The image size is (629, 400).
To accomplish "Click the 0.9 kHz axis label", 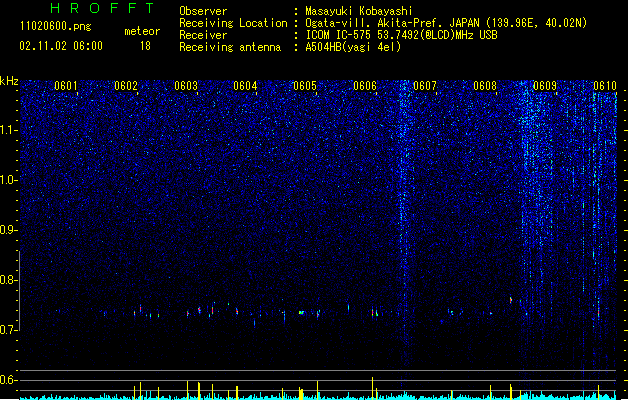I will (9, 230).
